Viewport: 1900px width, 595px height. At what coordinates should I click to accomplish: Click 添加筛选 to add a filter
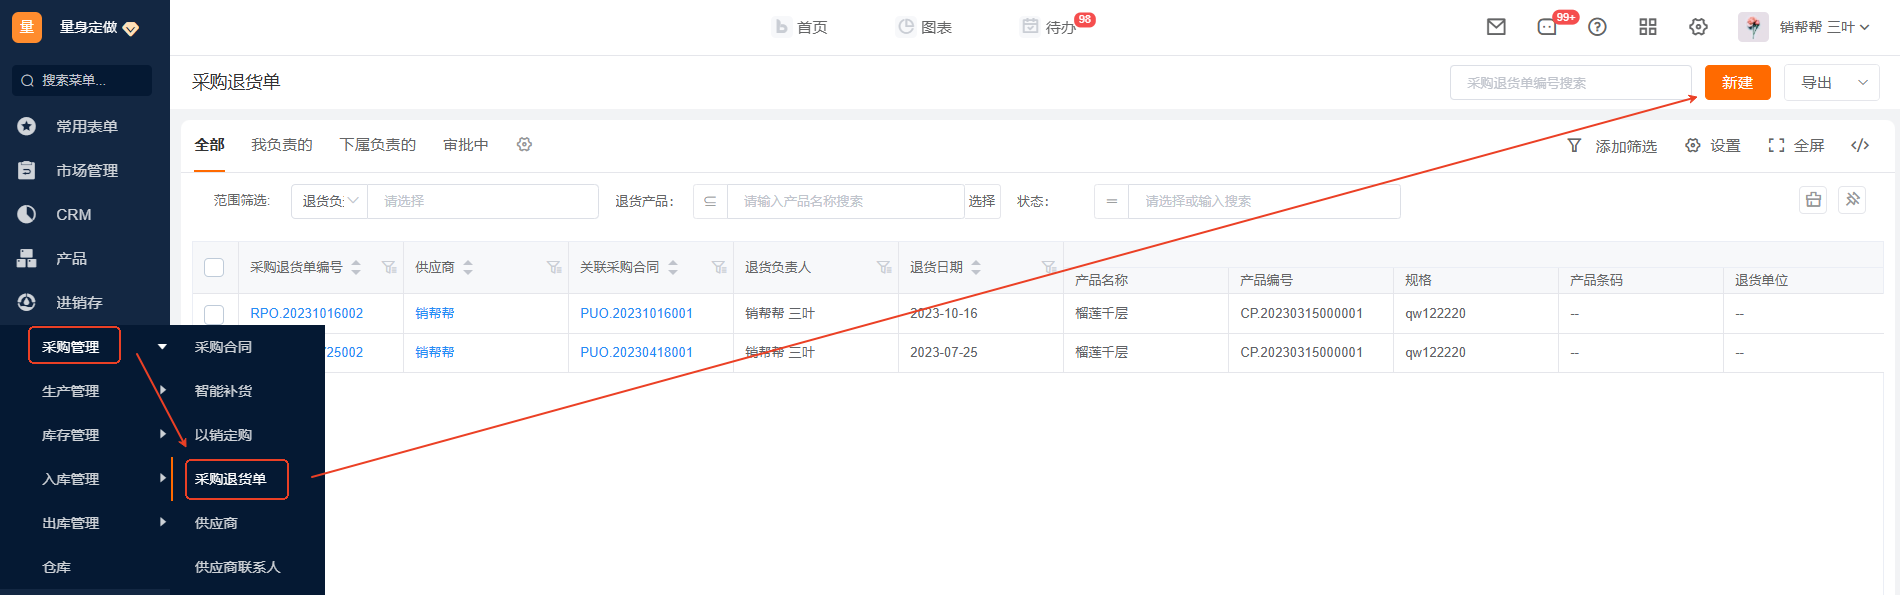[1612, 146]
